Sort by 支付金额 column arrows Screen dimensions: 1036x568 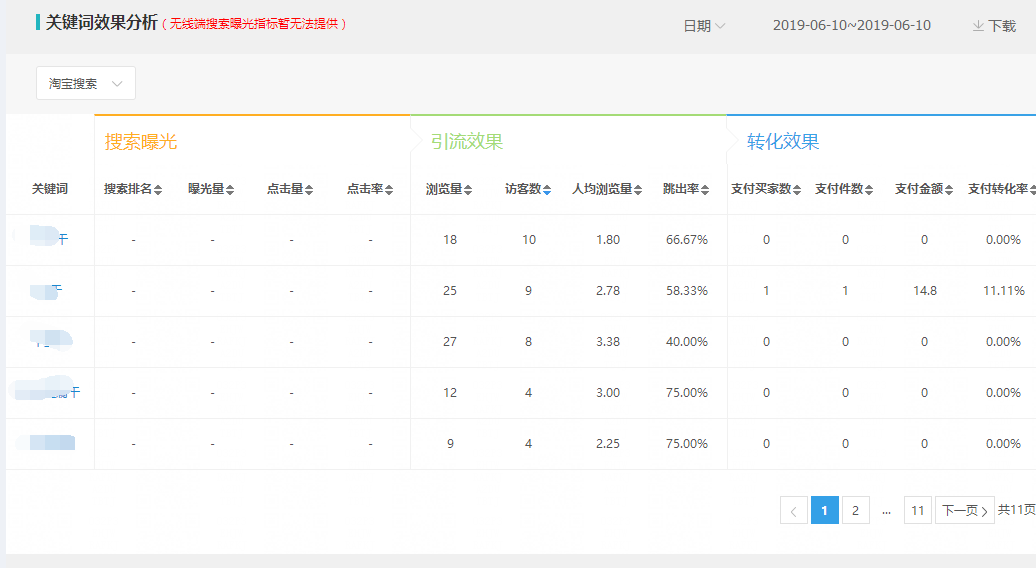tap(949, 190)
